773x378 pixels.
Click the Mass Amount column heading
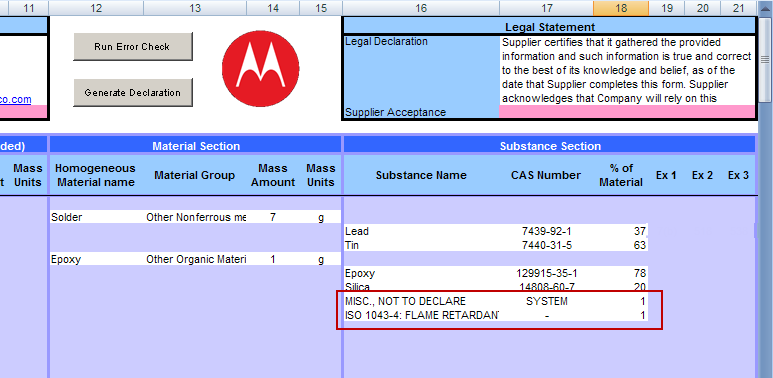(273, 175)
